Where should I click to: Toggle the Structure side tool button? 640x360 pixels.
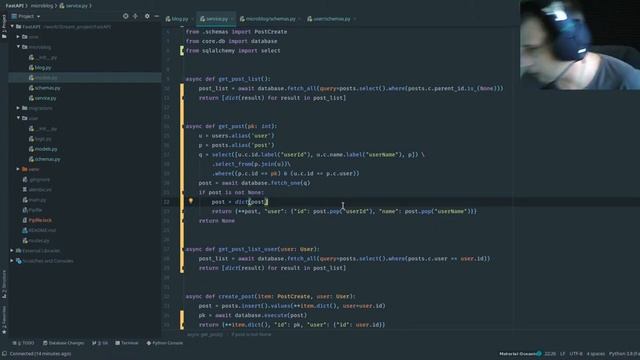[4, 284]
